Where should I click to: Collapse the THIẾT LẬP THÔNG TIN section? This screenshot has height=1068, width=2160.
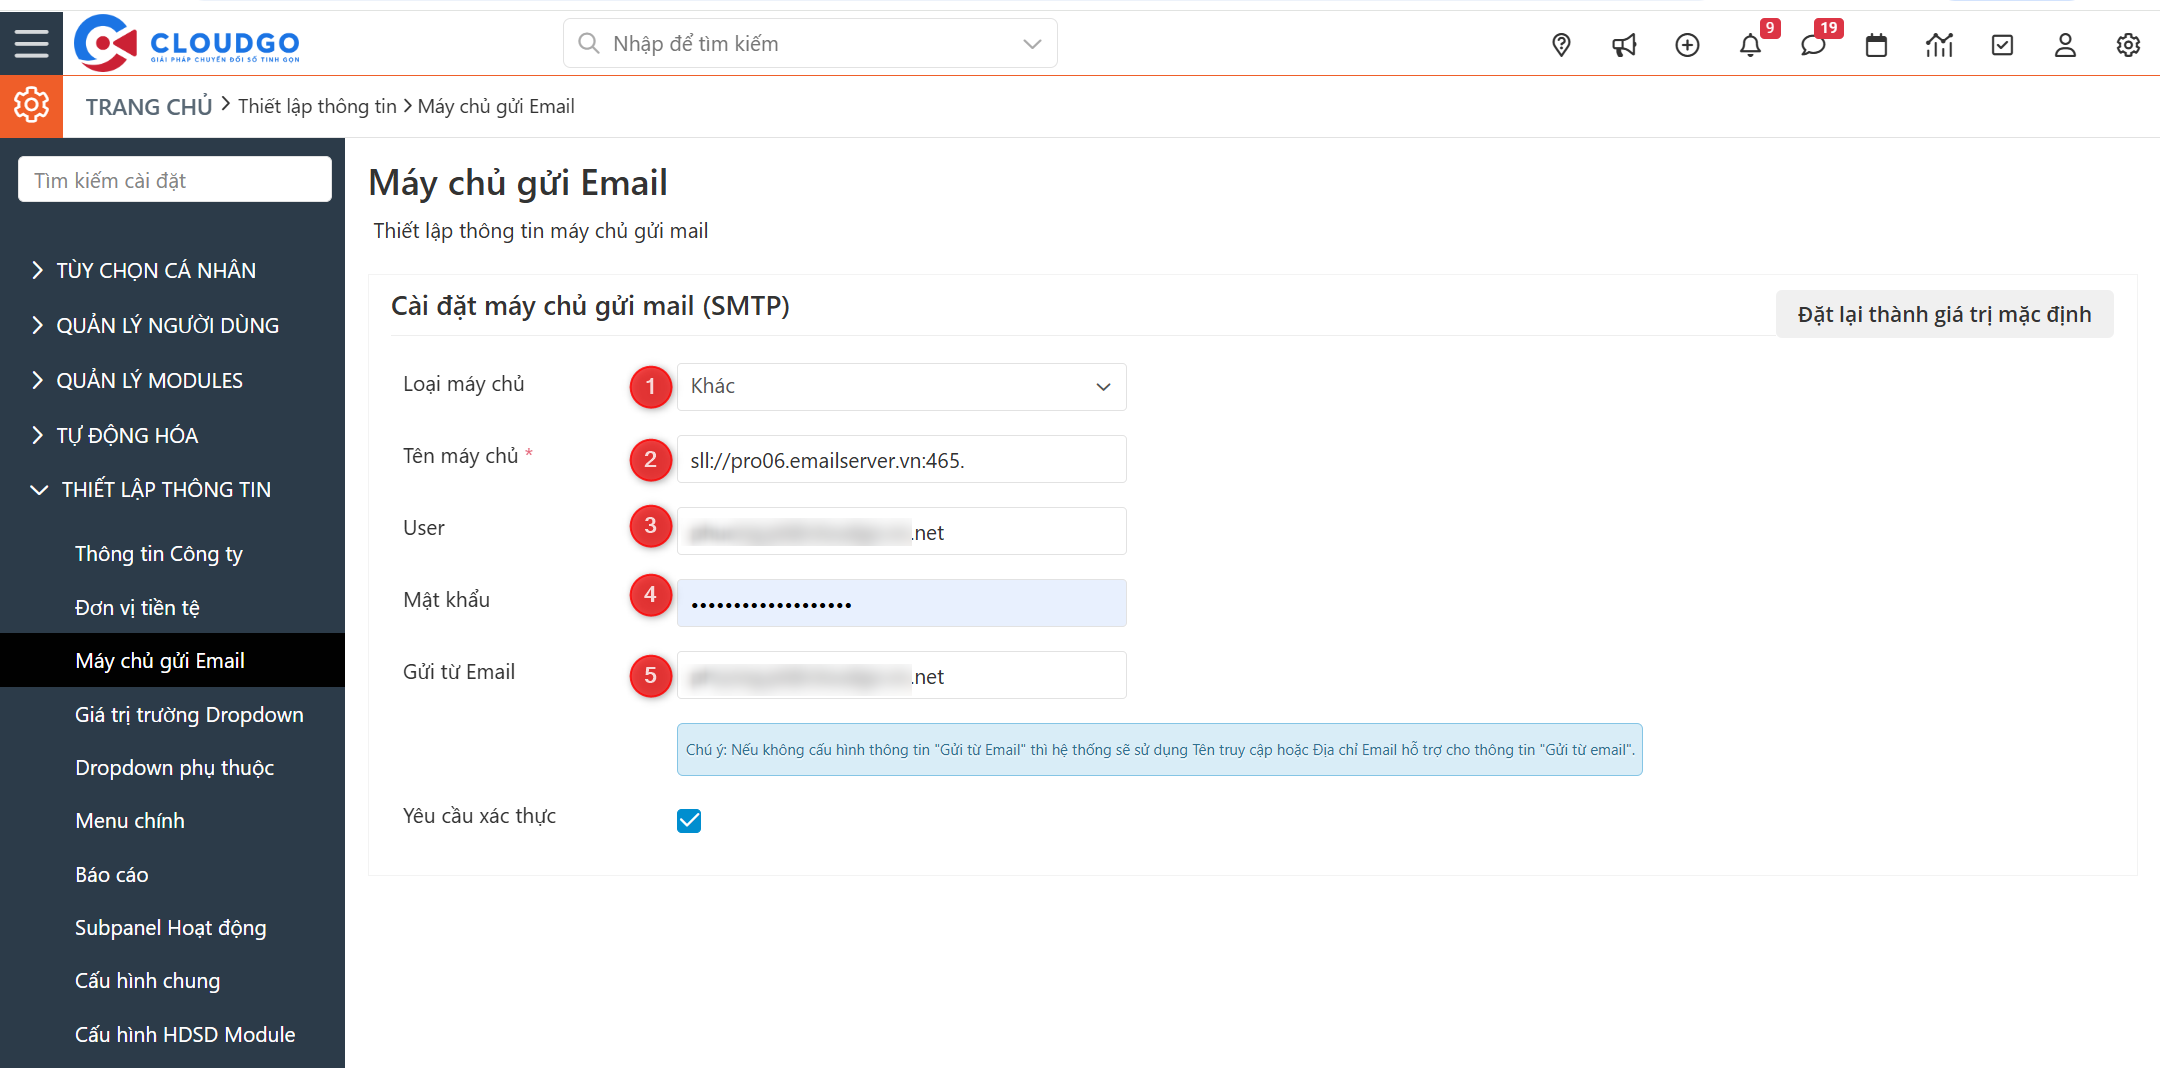165,489
